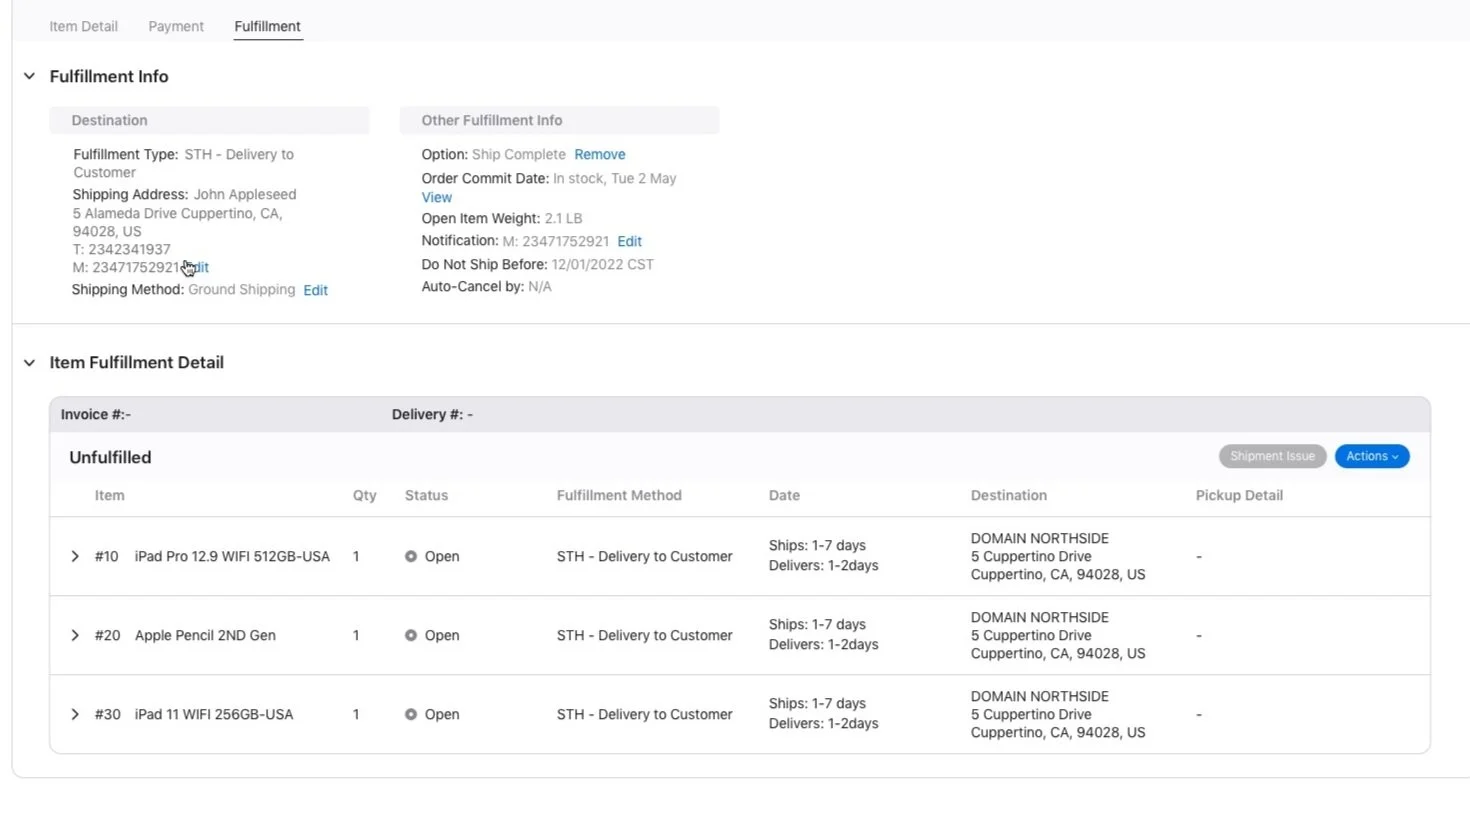This screenshot has height=827, width=1470.
Task: Click Ships 1-7 days in #10 row
Action: click(x=817, y=545)
